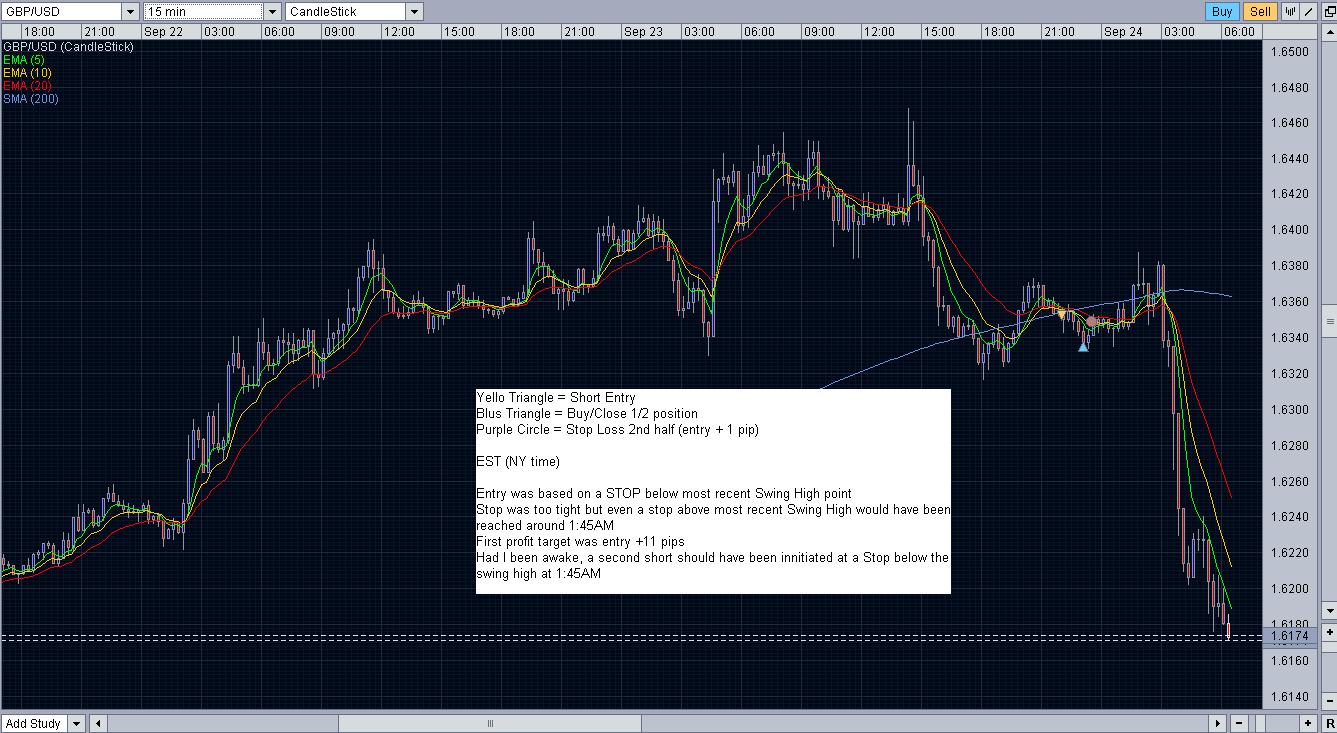Screen dimensions: 1337x733
Task: Click the horizontal zoom minus button
Action: [x=1239, y=723]
